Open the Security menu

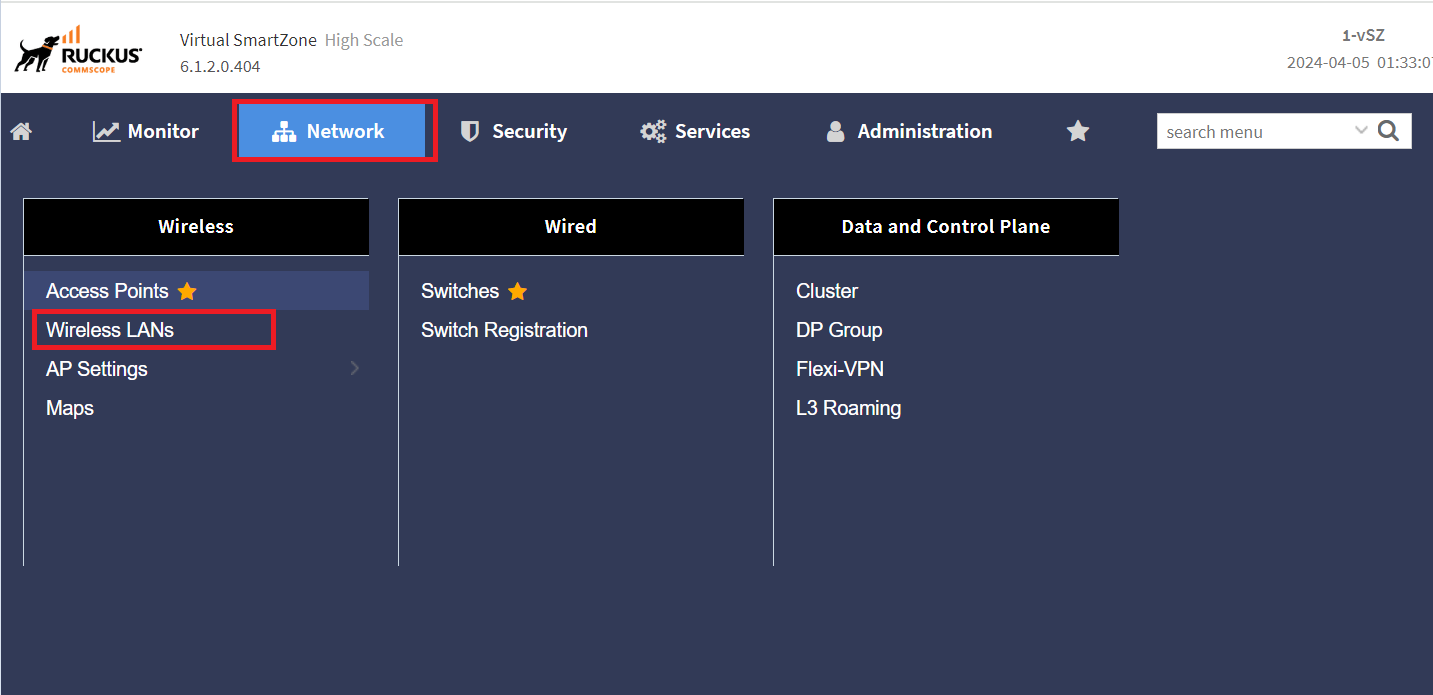coord(513,131)
